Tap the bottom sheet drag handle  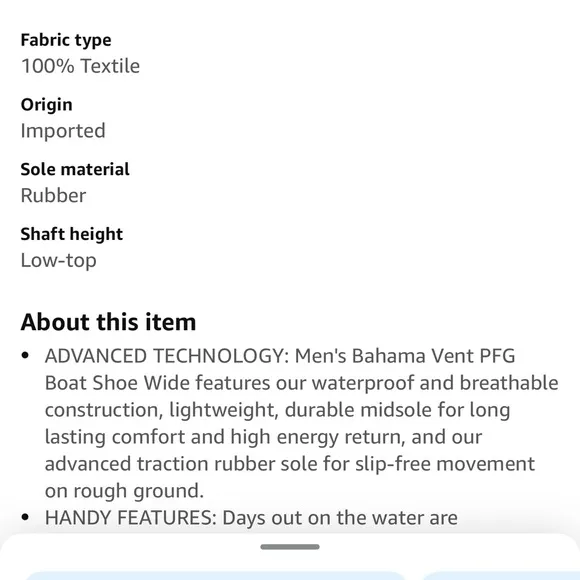(290, 547)
